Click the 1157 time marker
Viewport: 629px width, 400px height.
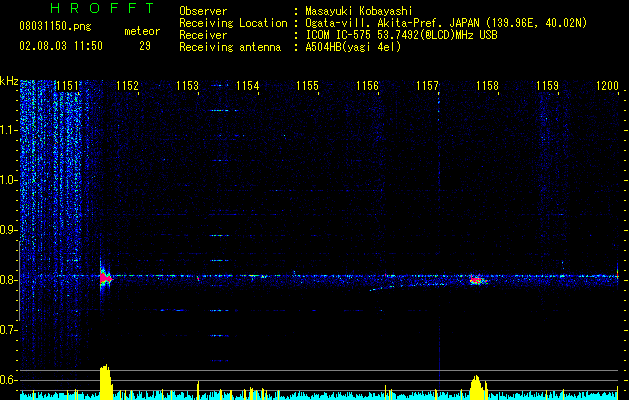click(428, 86)
